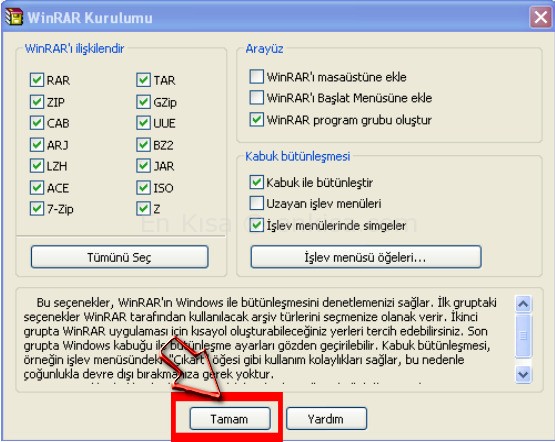The width and height of the screenshot is (555, 442).
Task: Click the 'Arayüz' group label
Action: pos(264,48)
